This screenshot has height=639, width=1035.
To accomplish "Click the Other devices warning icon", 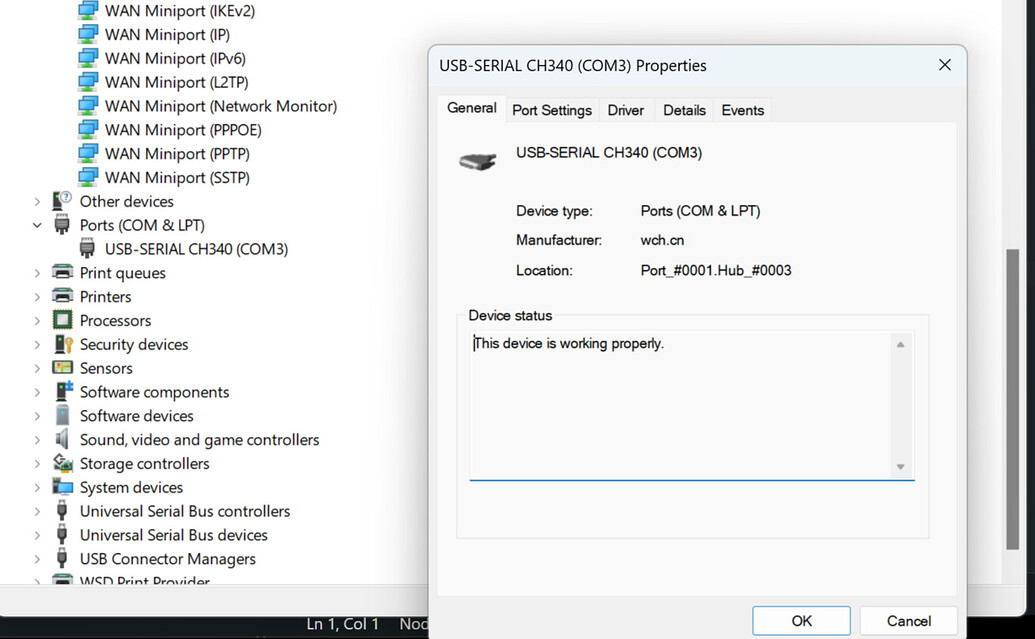I will [59, 201].
